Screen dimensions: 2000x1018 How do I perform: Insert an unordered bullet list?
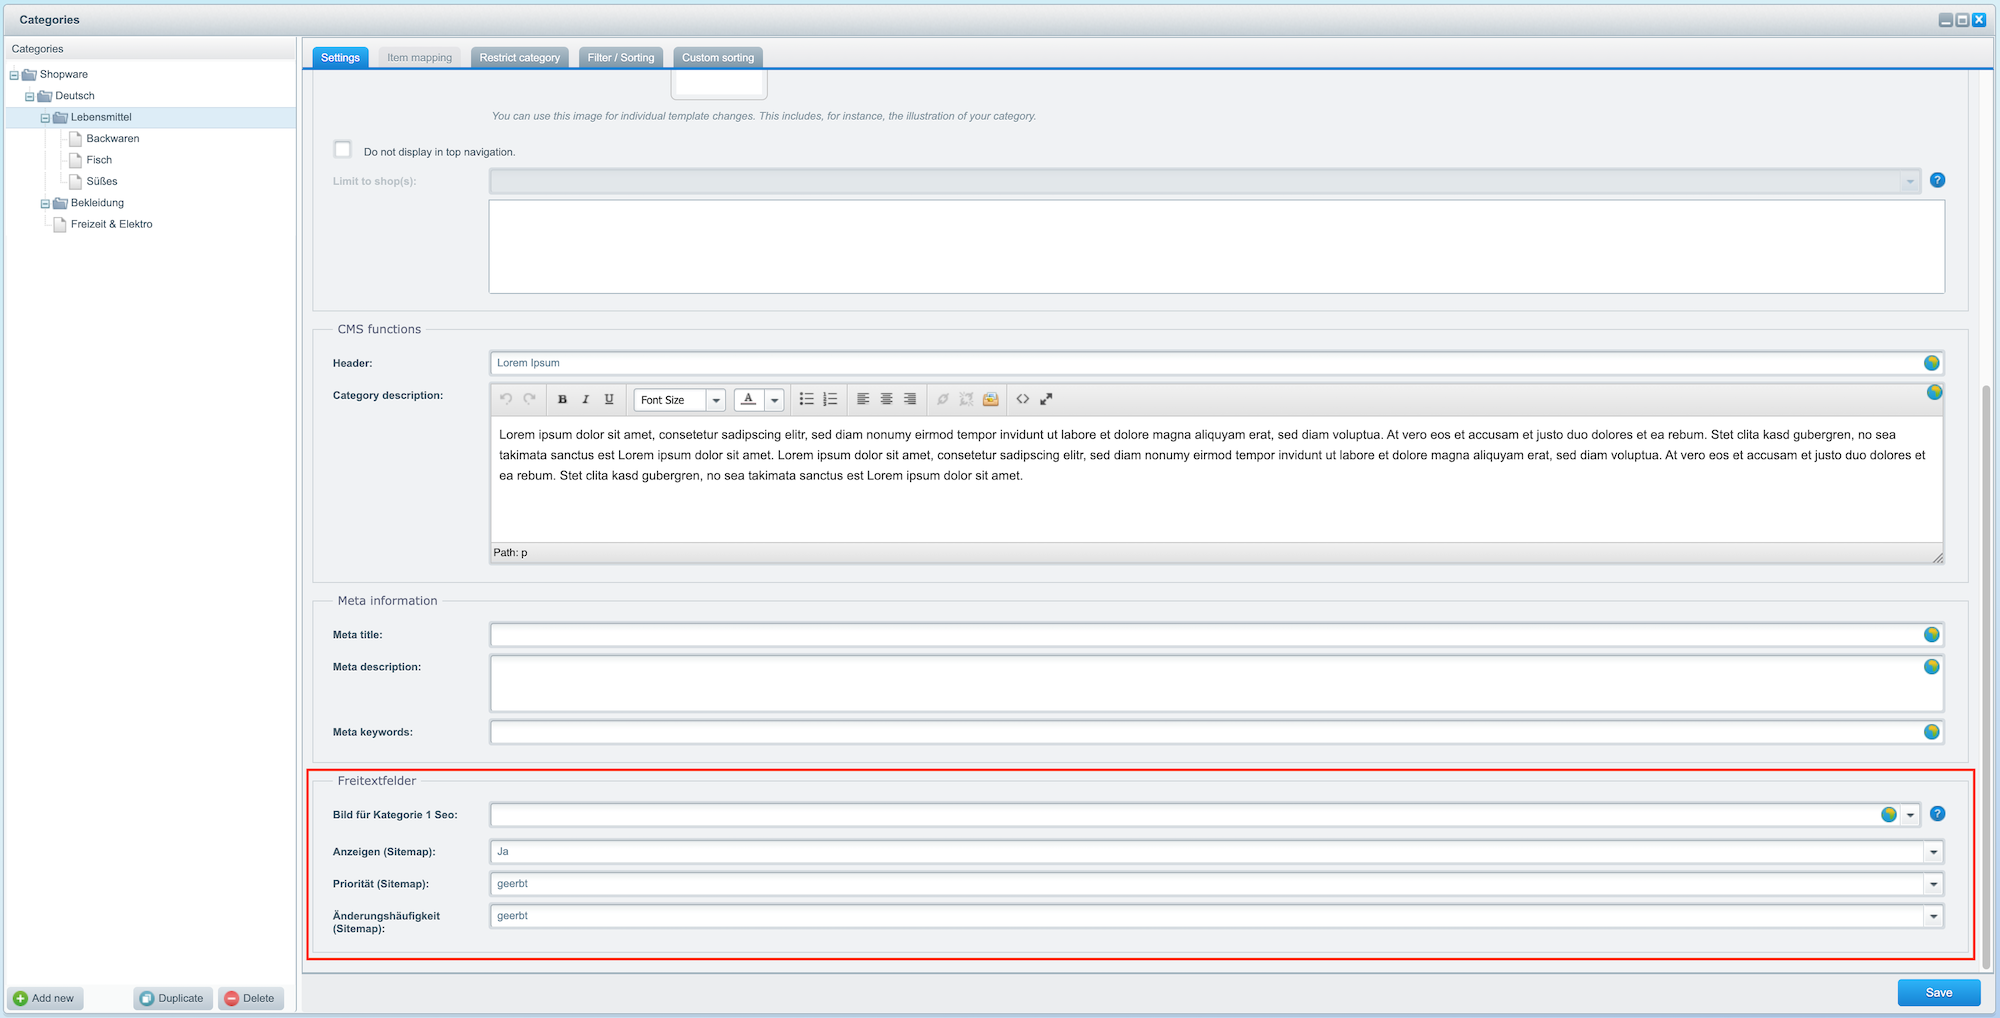click(806, 399)
